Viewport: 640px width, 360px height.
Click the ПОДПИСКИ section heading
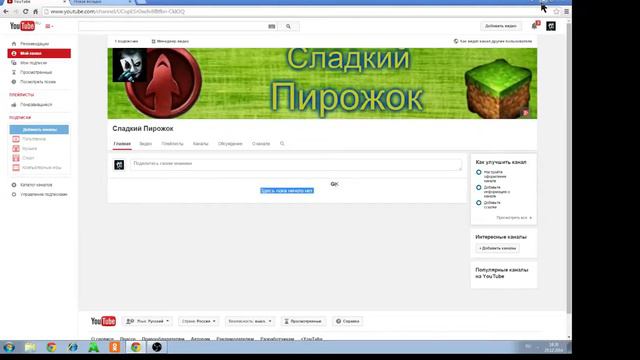pyautogui.click(x=20, y=118)
